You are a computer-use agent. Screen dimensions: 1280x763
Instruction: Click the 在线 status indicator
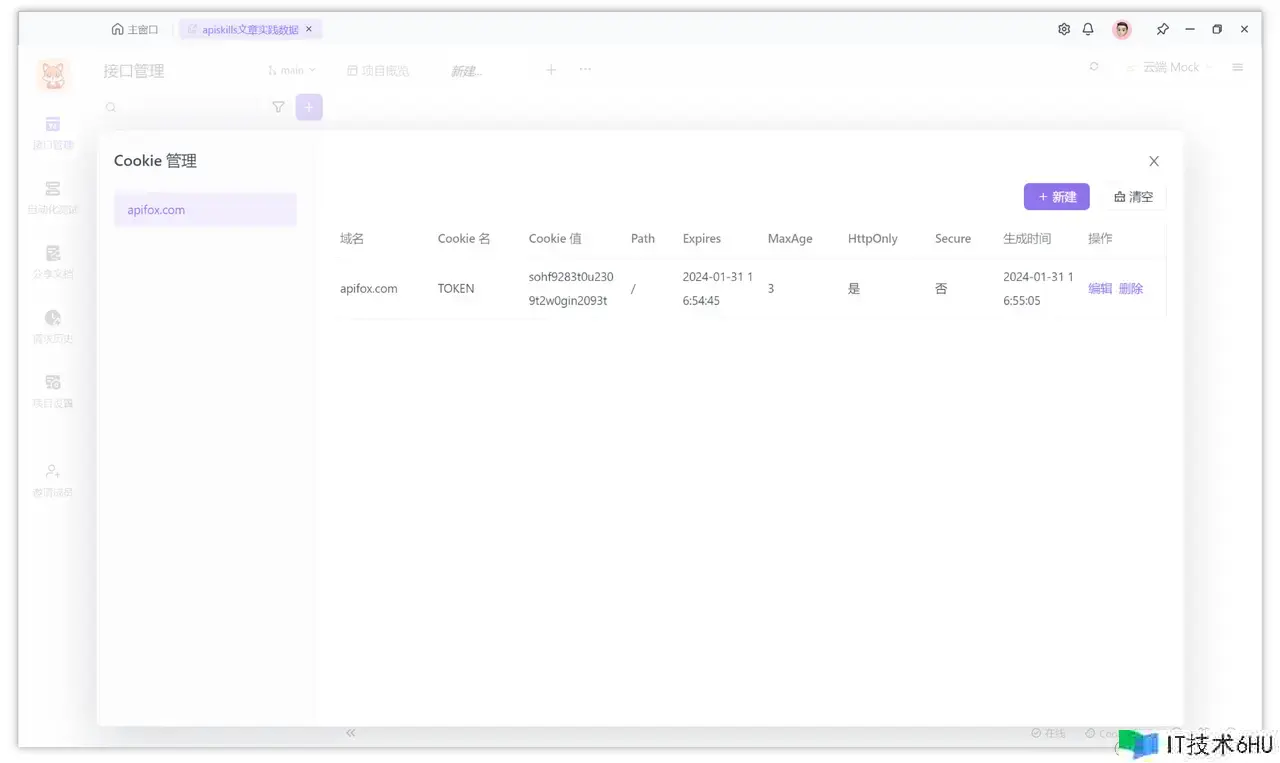(1048, 733)
